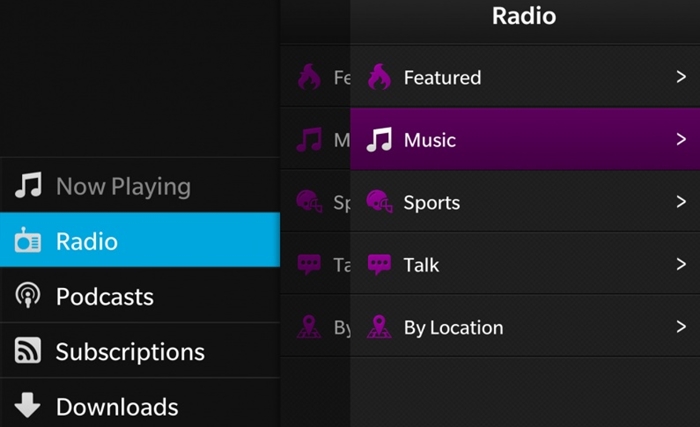700x427 pixels.
Task: Expand the Featured row chevron
Action: (681, 77)
